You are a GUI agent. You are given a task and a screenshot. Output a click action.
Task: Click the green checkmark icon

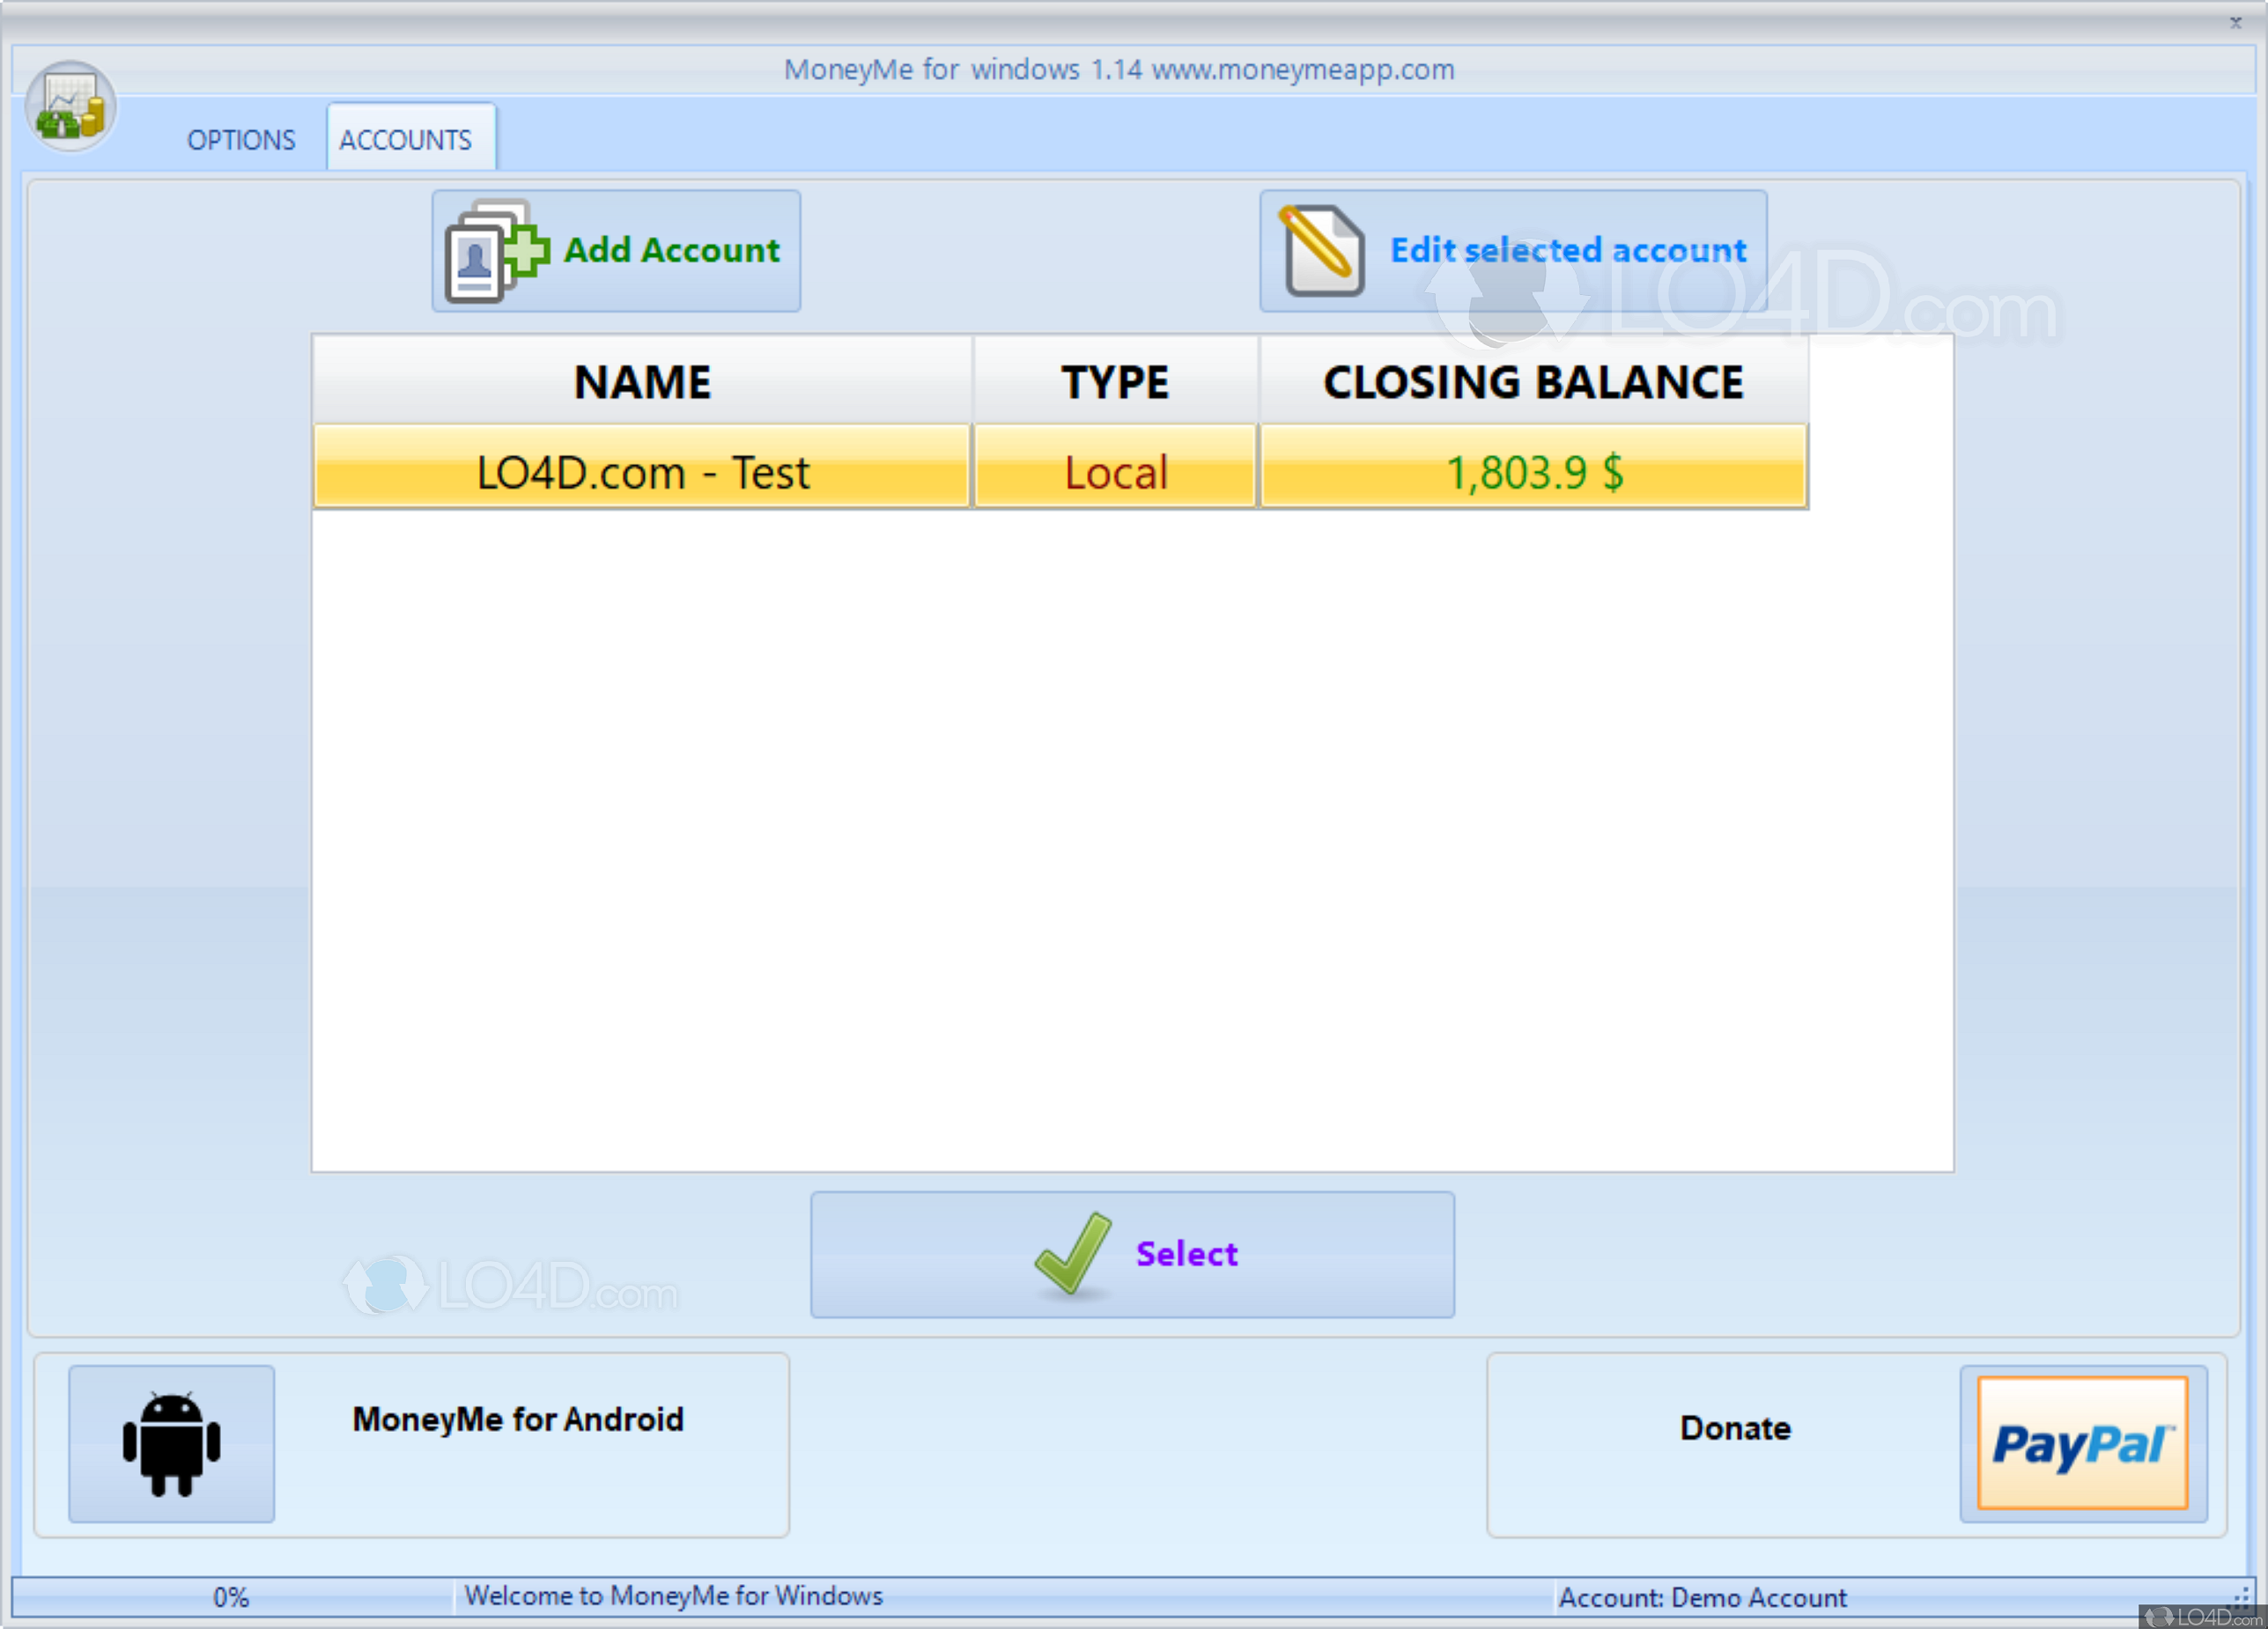click(x=1072, y=1253)
